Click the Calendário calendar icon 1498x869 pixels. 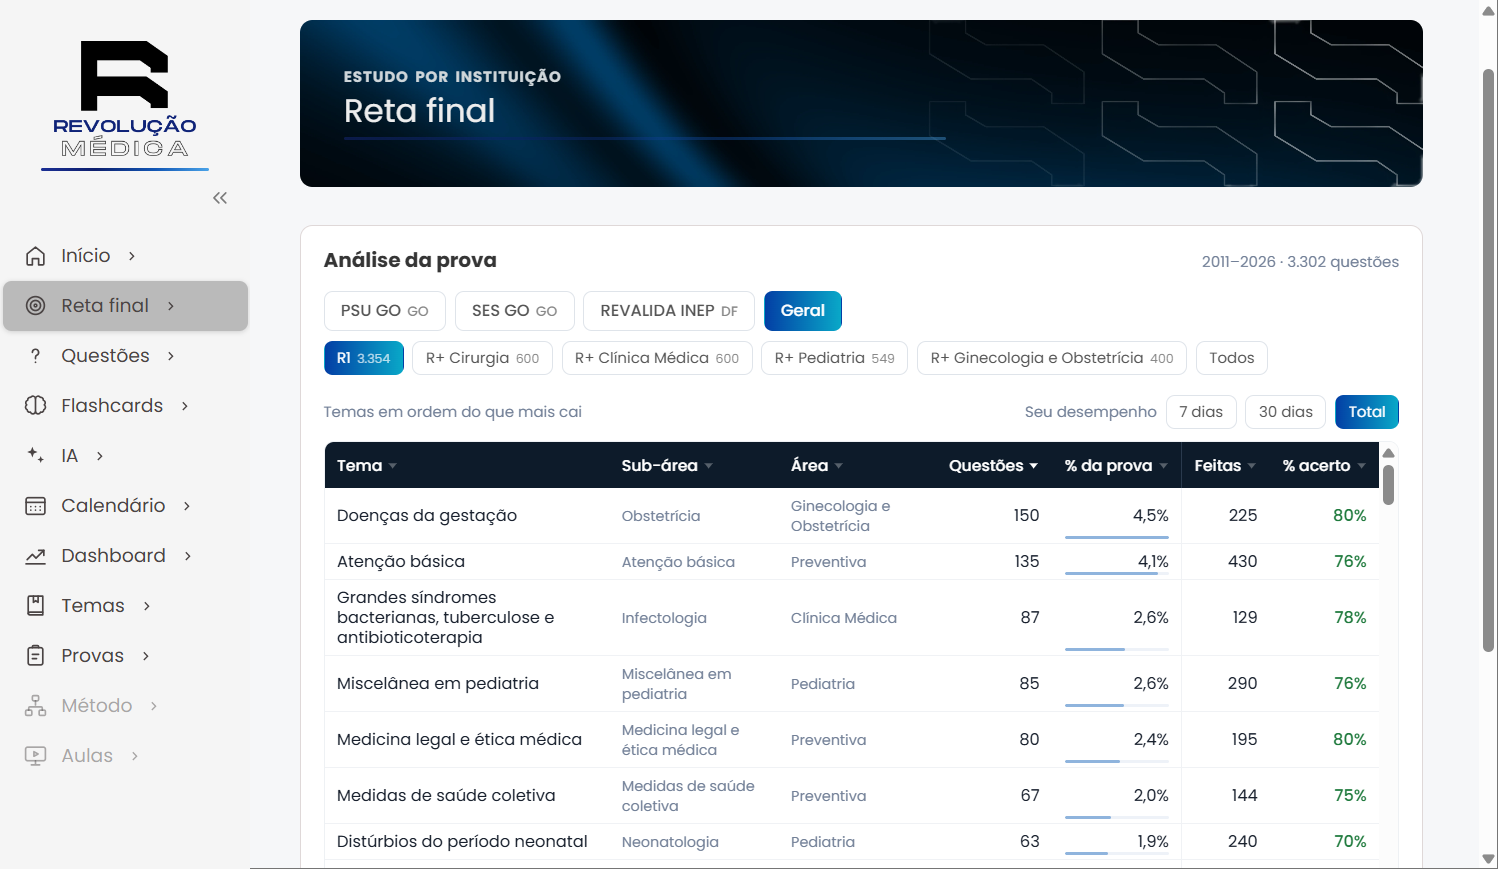[35, 506]
